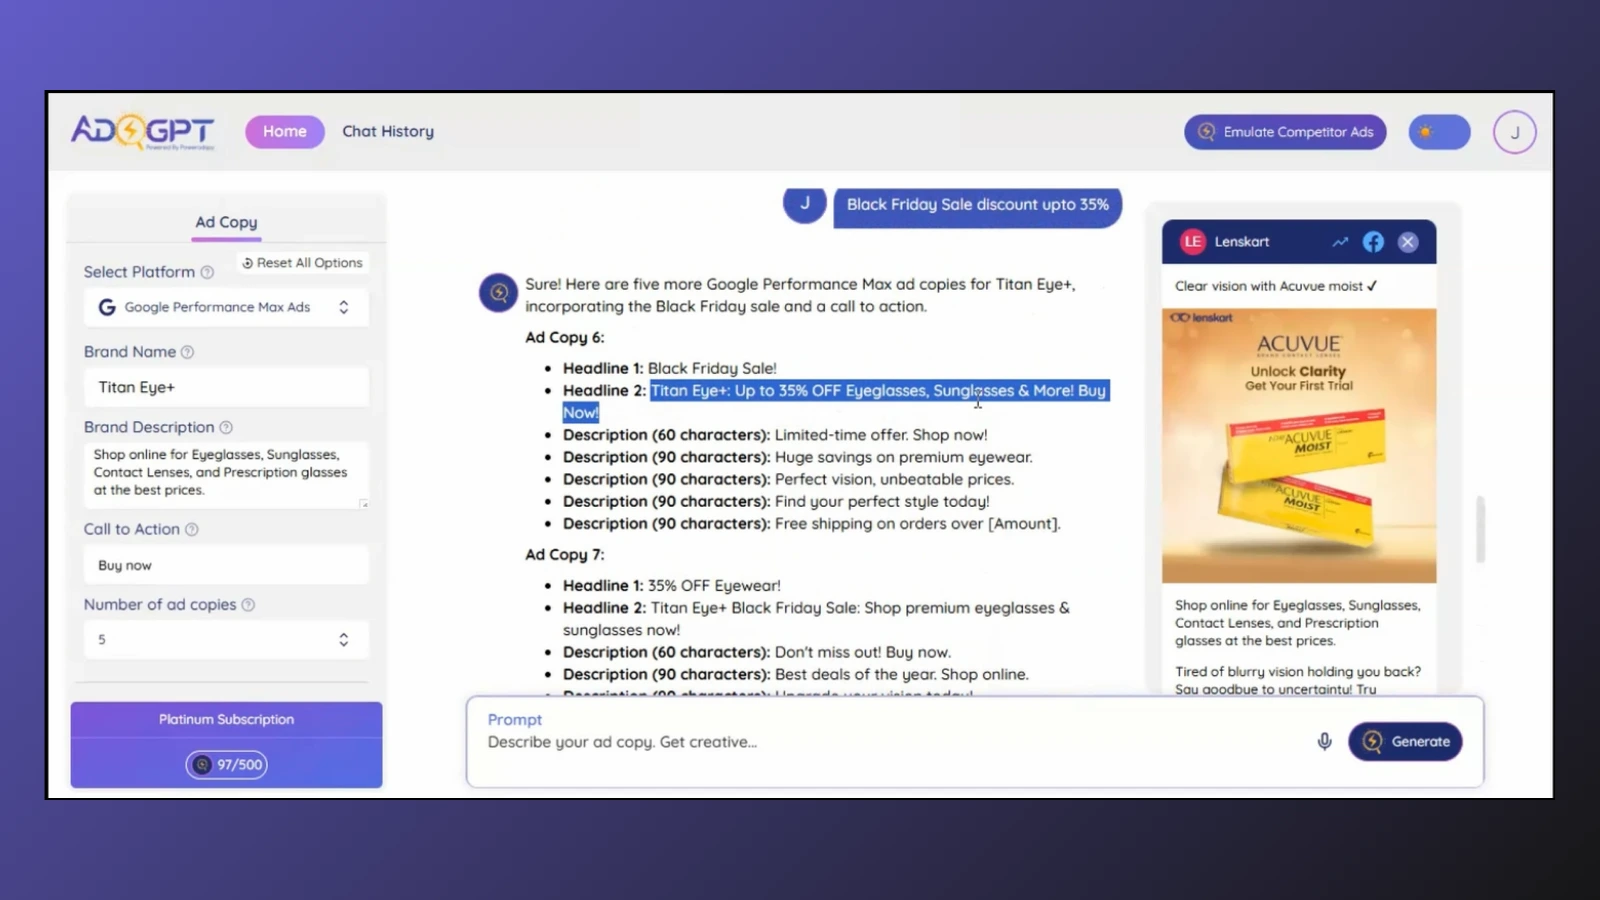Click the Google G icon in platform dropdown
The image size is (1600, 900).
tap(107, 307)
